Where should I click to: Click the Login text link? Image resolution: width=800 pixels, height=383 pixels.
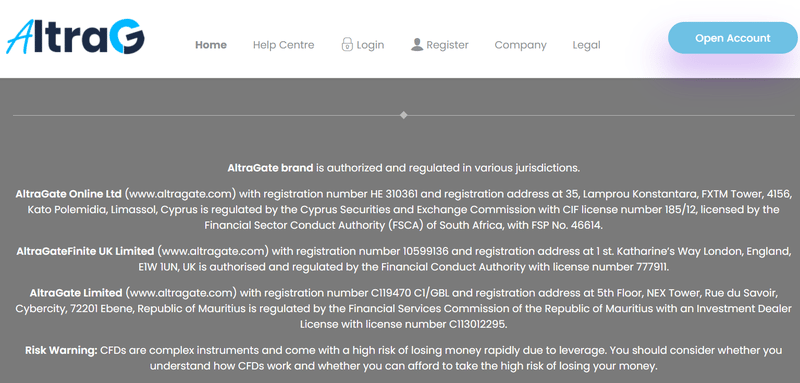click(x=370, y=45)
